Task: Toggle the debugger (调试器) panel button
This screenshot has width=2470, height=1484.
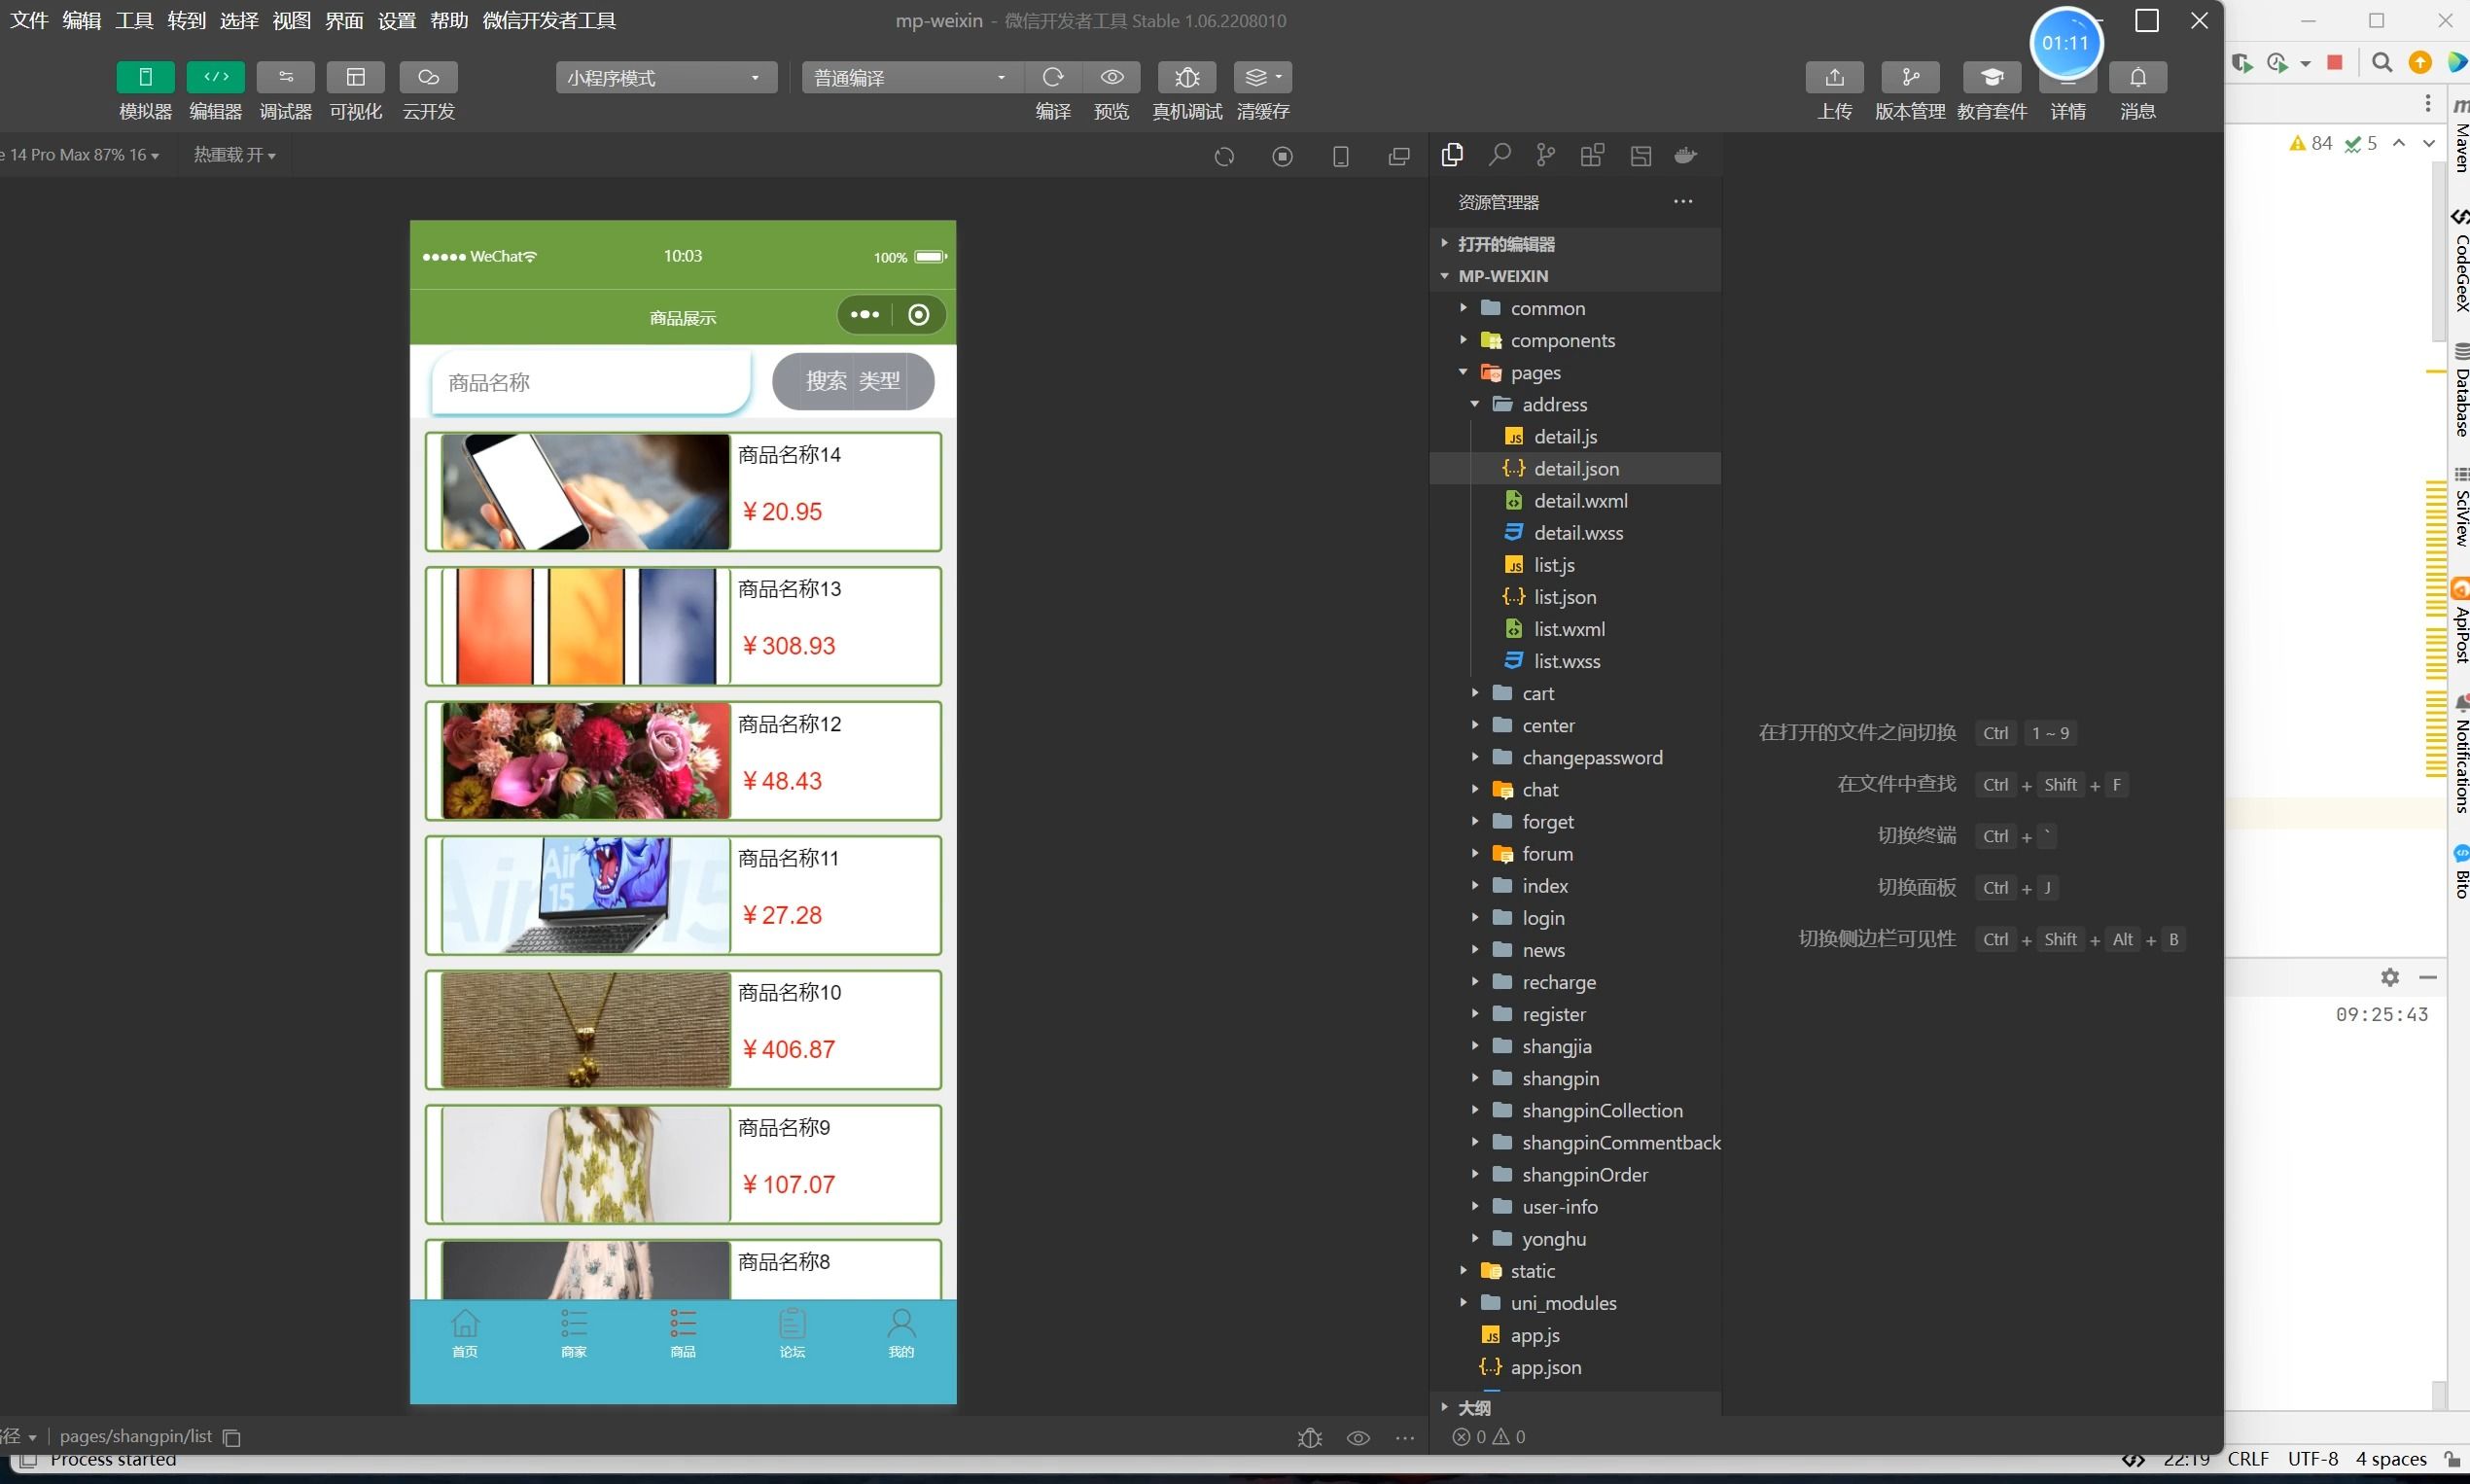Action: [x=285, y=77]
